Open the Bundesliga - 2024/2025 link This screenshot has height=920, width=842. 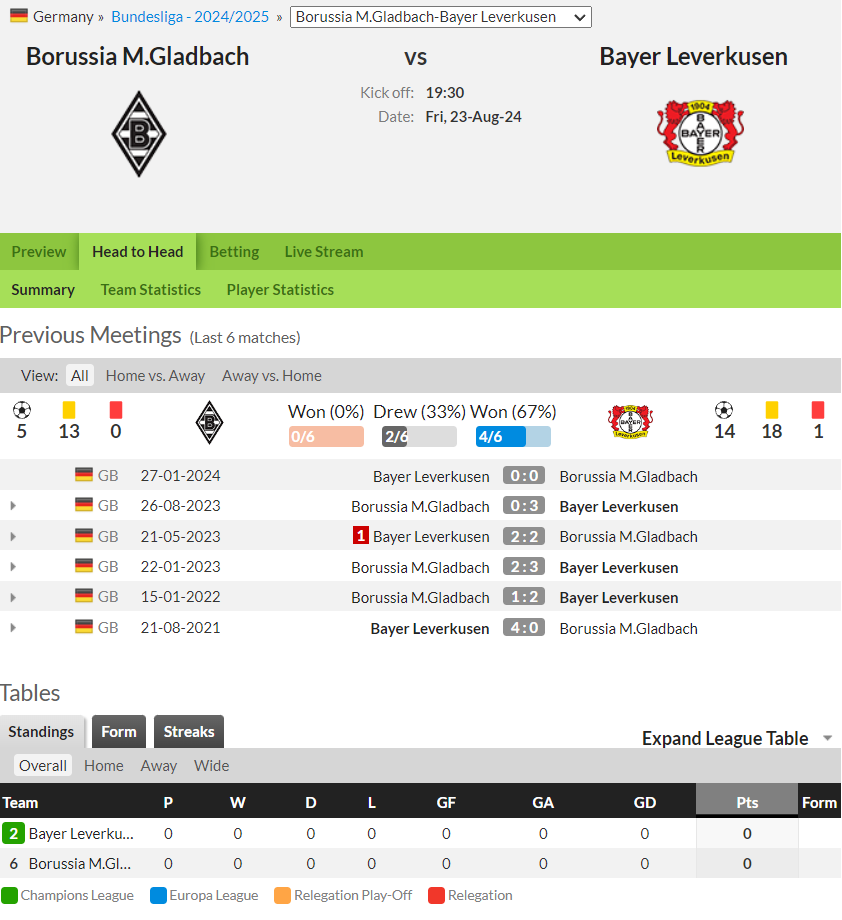point(190,16)
